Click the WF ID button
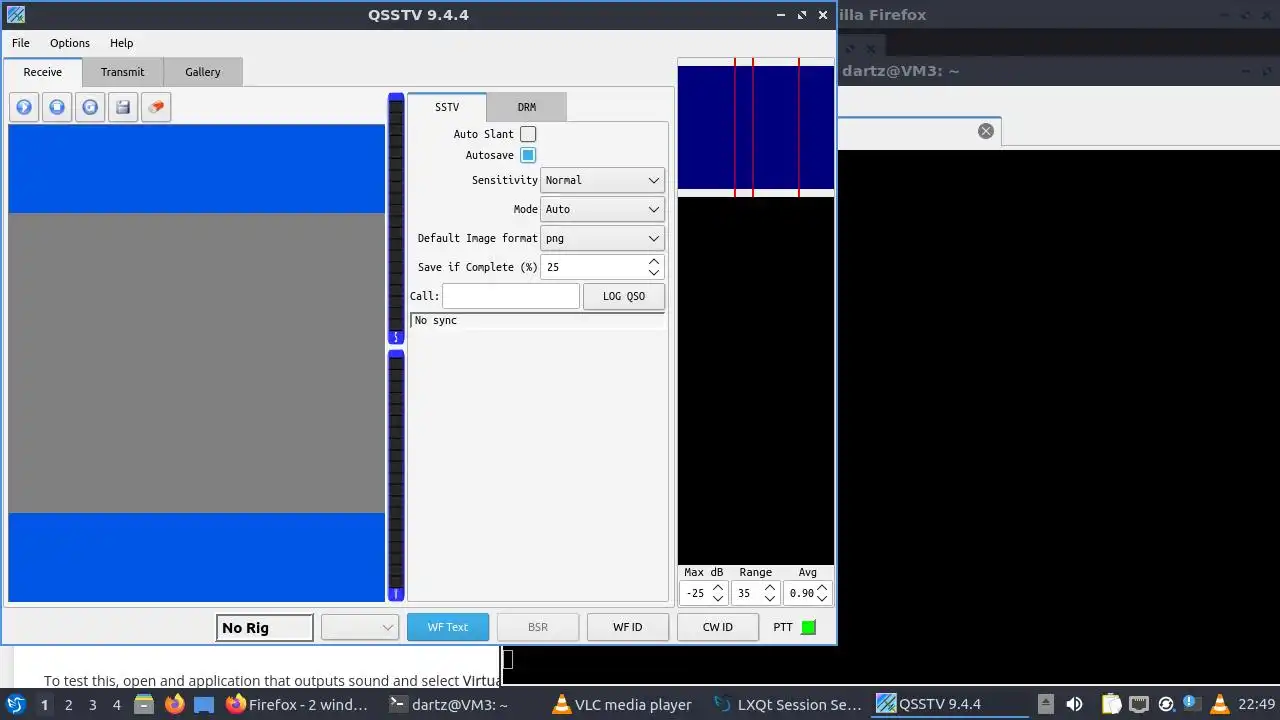The image size is (1280, 720). [x=628, y=627]
